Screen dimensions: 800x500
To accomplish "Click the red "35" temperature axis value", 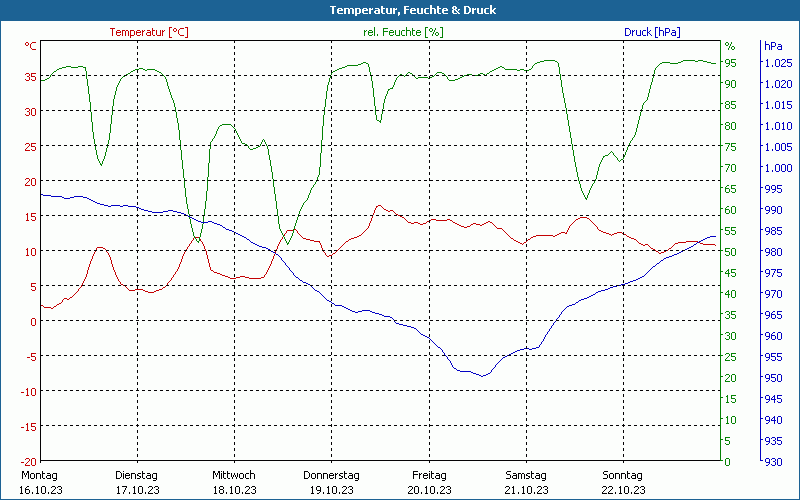I will pyautogui.click(x=31, y=77).
